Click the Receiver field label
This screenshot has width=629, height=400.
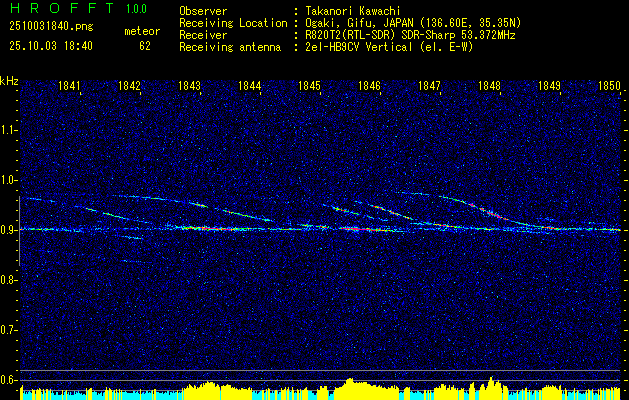point(203,35)
